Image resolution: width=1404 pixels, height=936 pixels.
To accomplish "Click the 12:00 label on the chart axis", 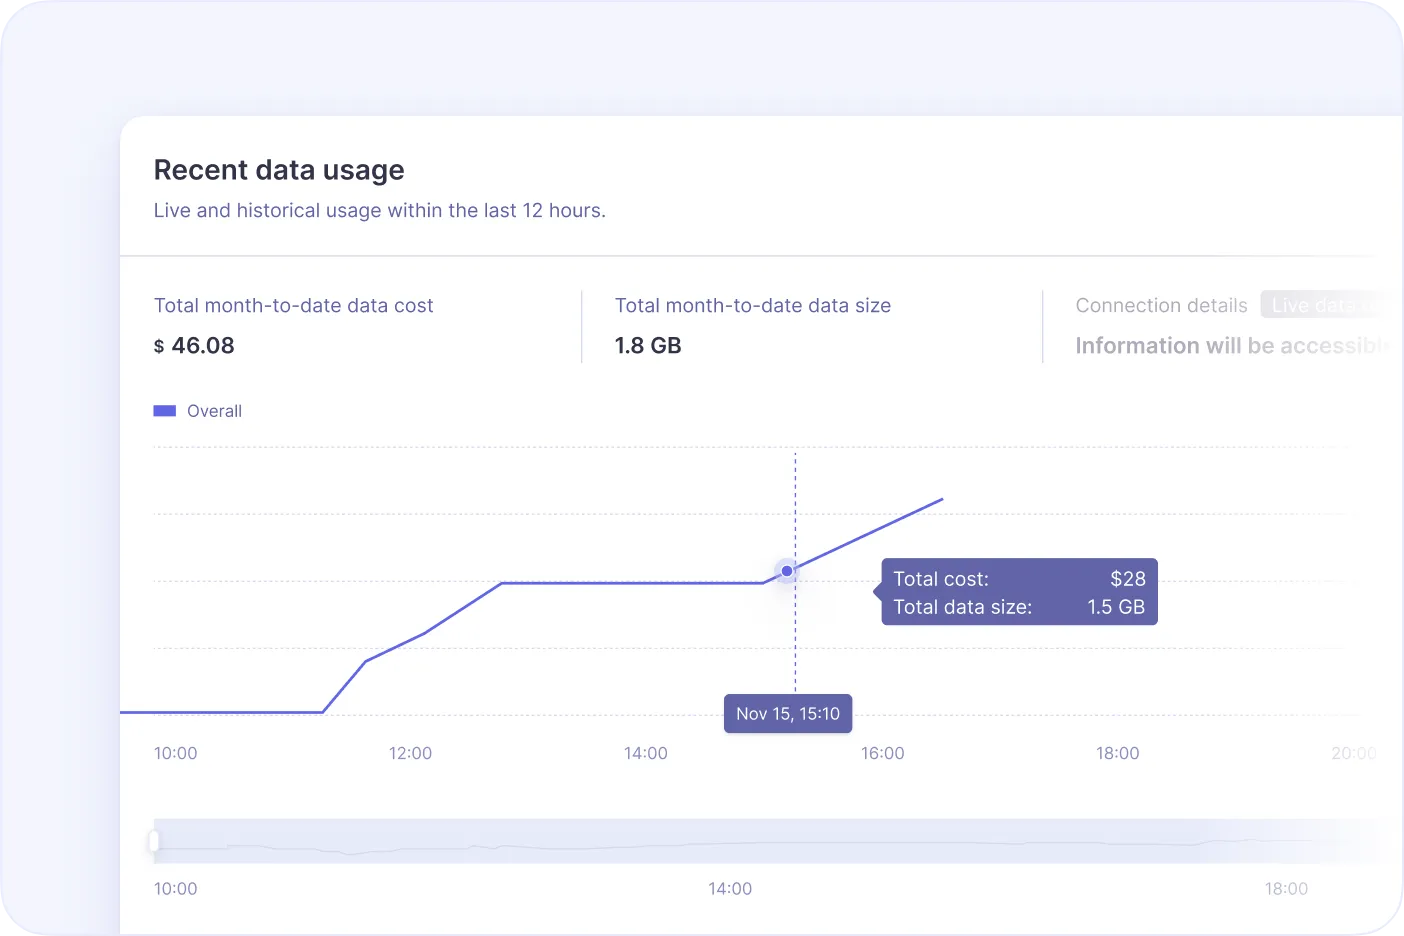I will click(x=410, y=753).
